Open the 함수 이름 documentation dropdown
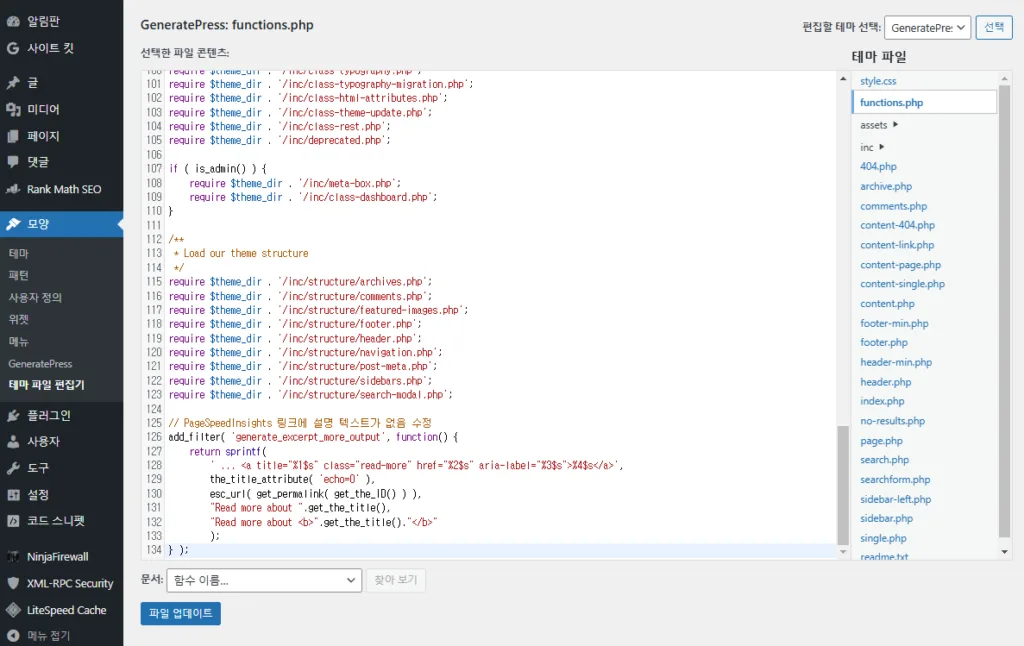Image resolution: width=1024 pixels, height=646 pixels. click(x=264, y=580)
